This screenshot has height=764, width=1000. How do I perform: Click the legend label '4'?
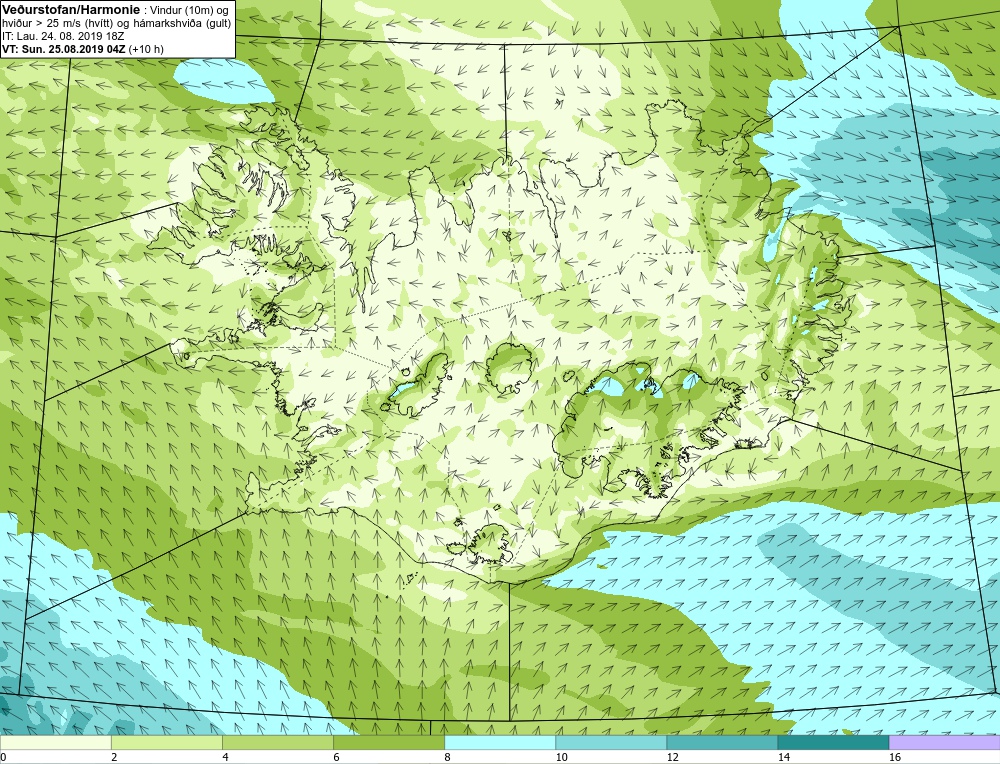pos(225,757)
